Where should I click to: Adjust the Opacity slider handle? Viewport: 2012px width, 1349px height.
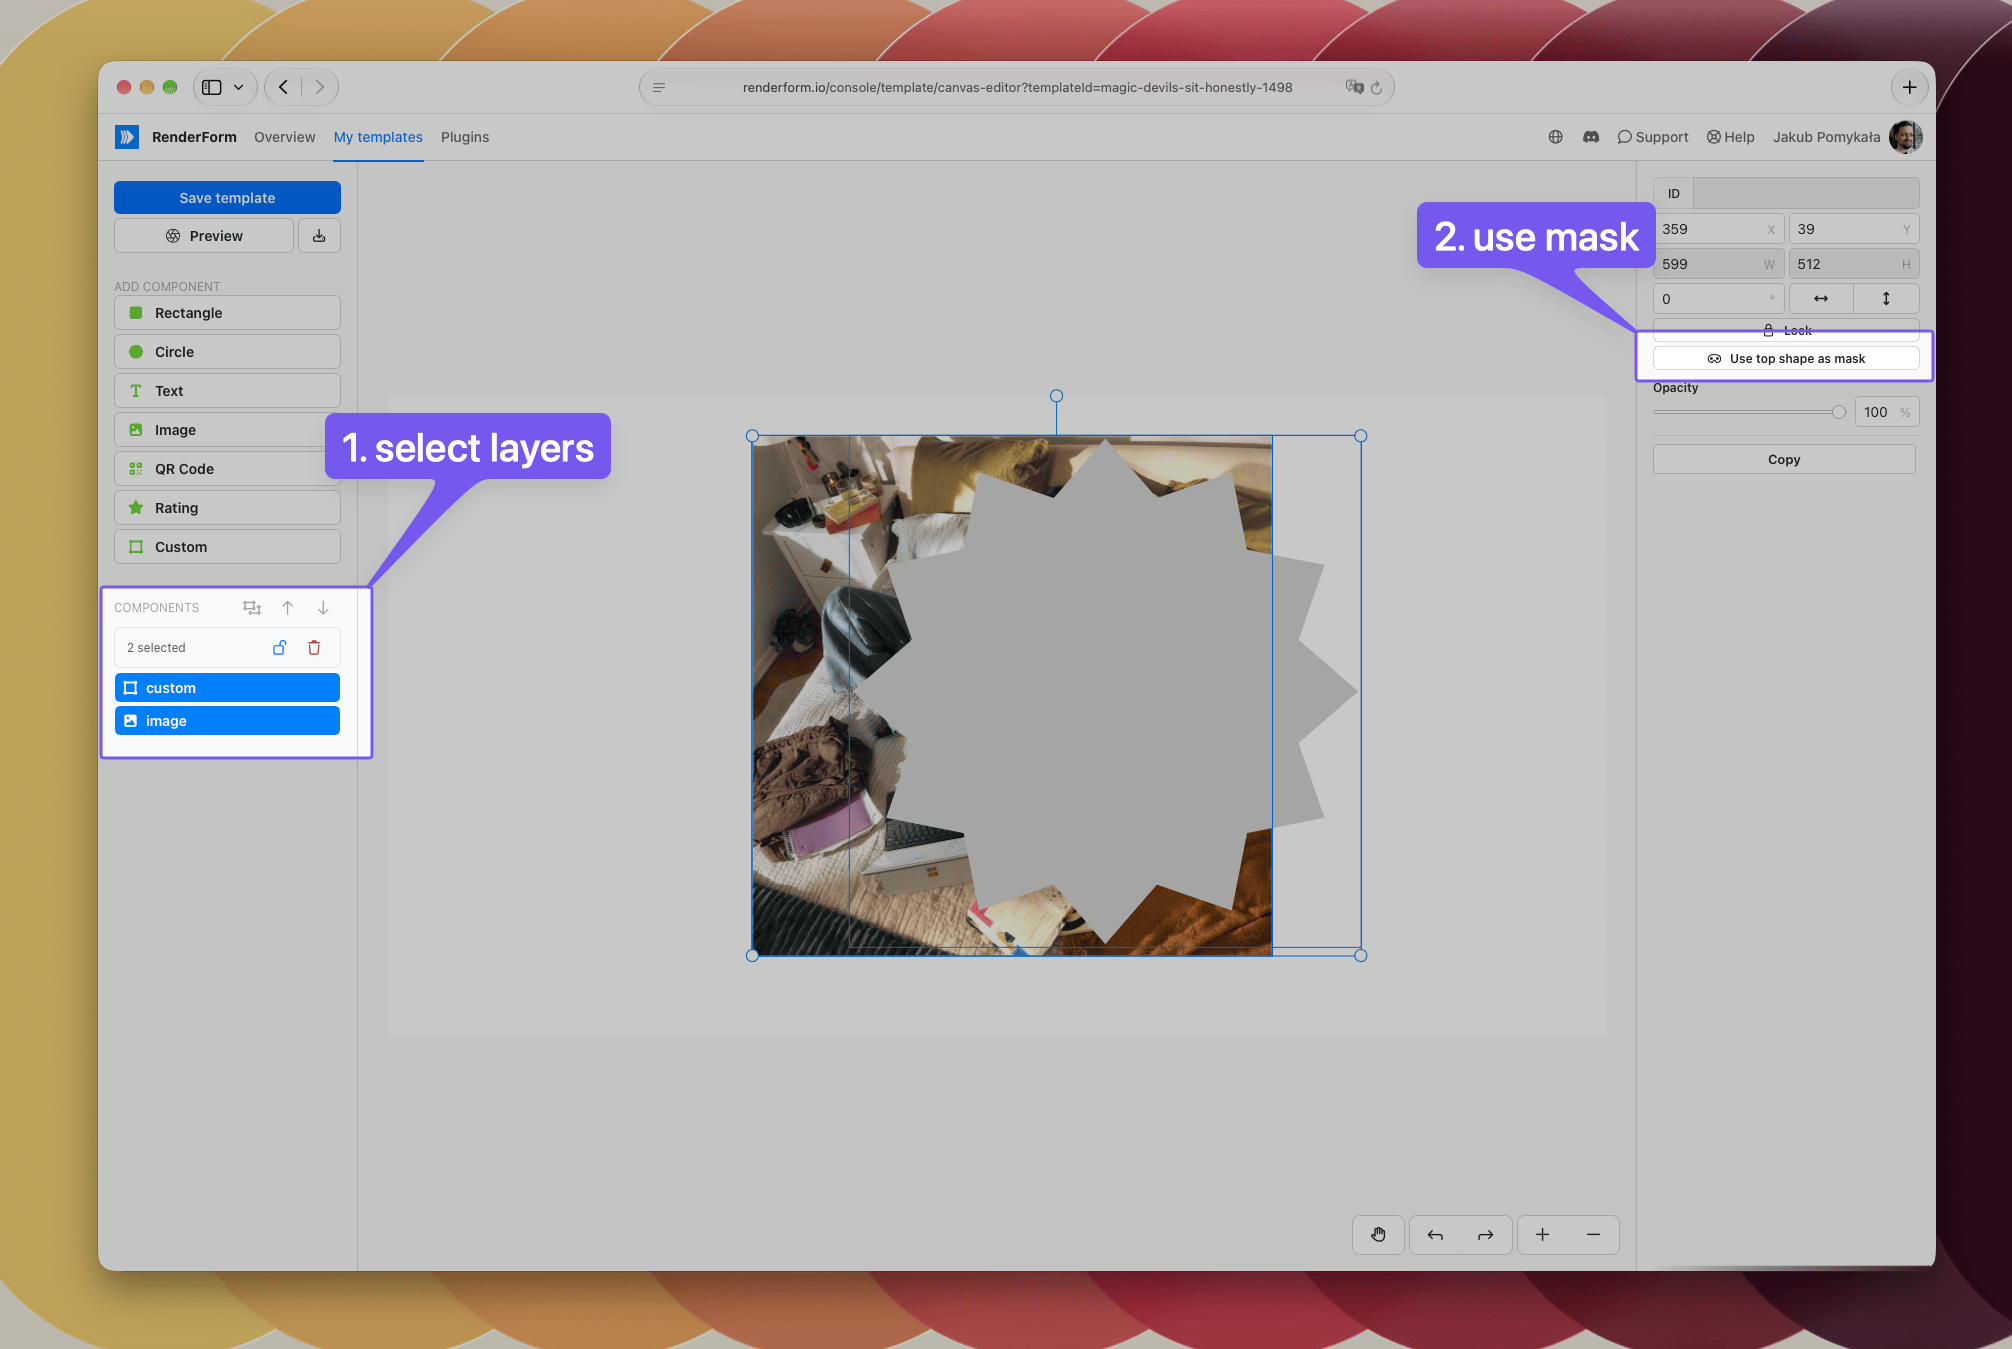pyautogui.click(x=1838, y=412)
